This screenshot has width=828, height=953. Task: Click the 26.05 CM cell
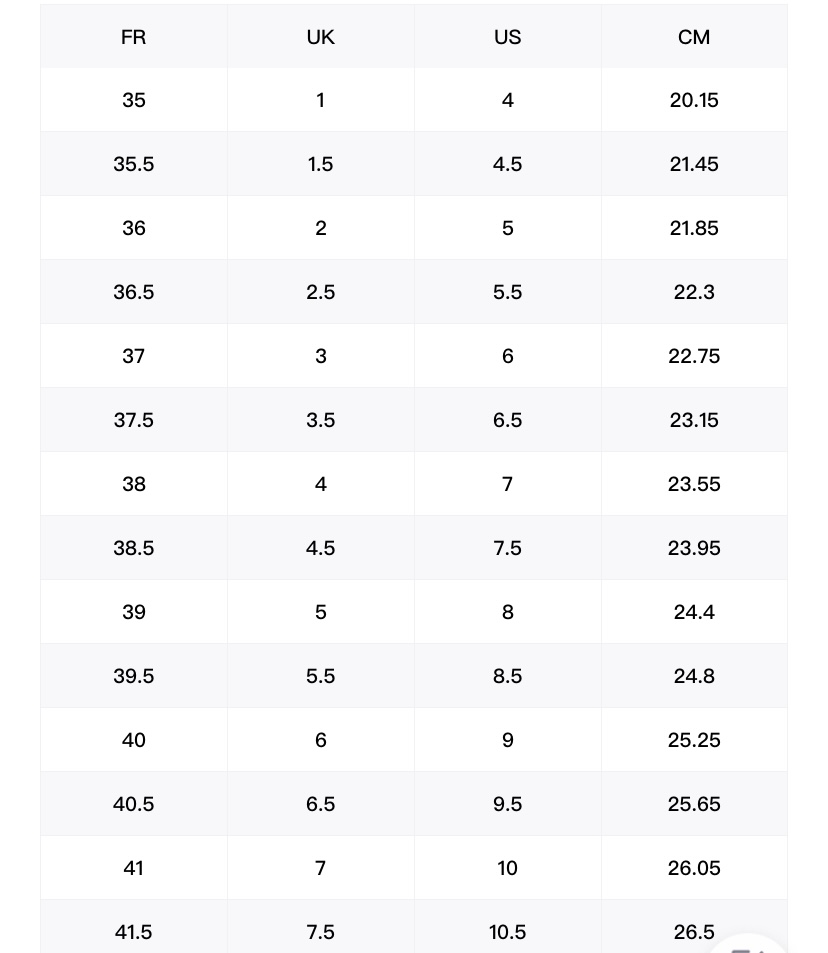coord(694,868)
